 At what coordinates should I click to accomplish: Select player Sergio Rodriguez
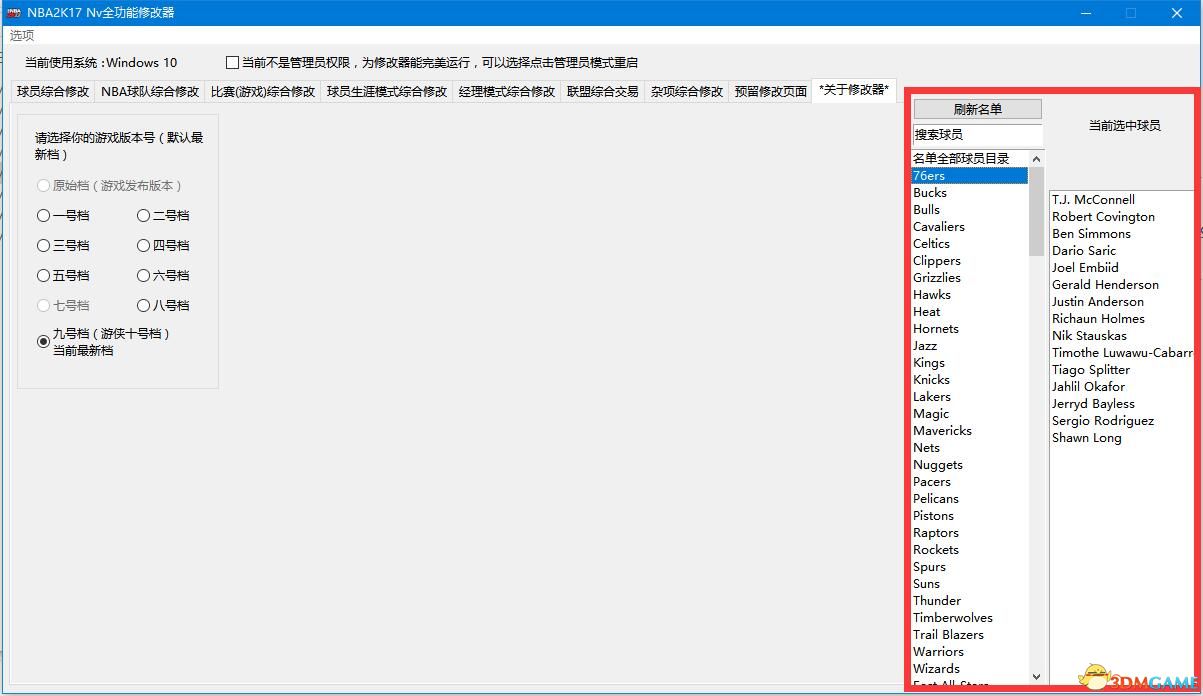1122,421
